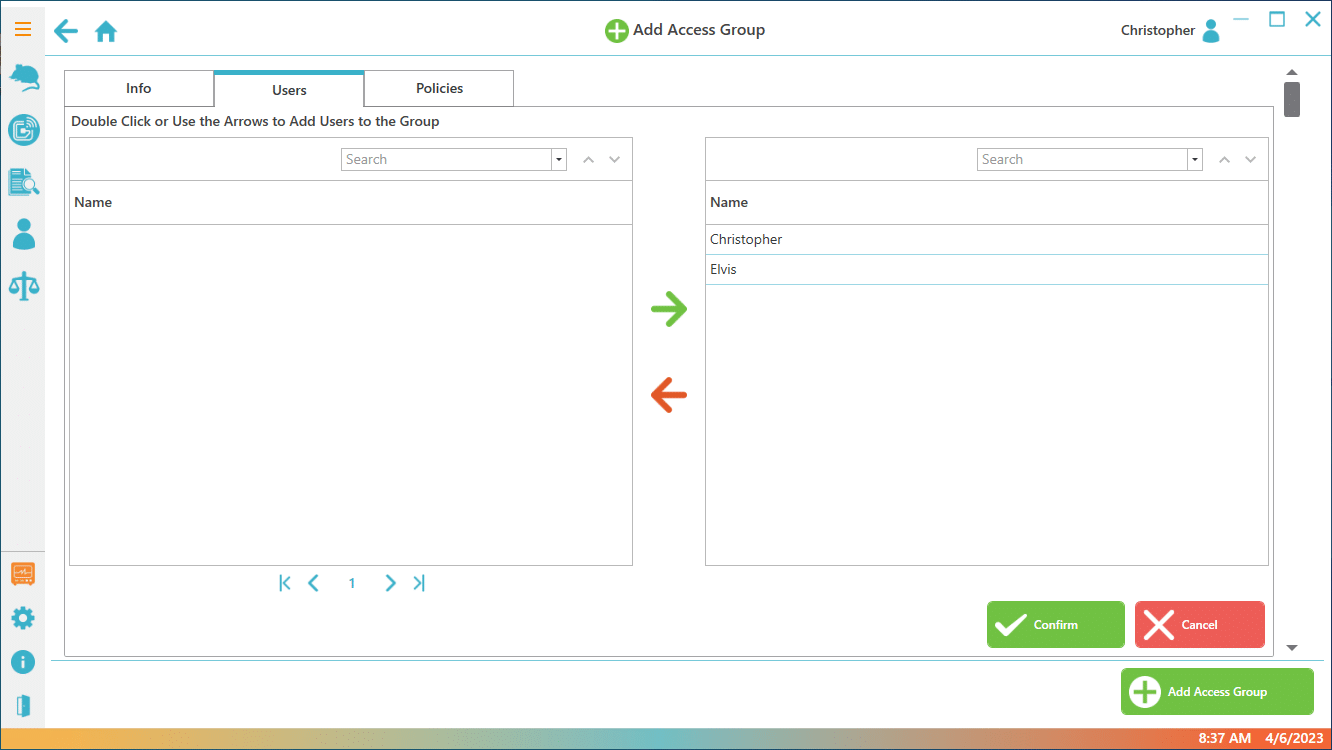The width and height of the screenshot is (1332, 750).
Task: Open the info icon in sidebar
Action: [x=23, y=662]
